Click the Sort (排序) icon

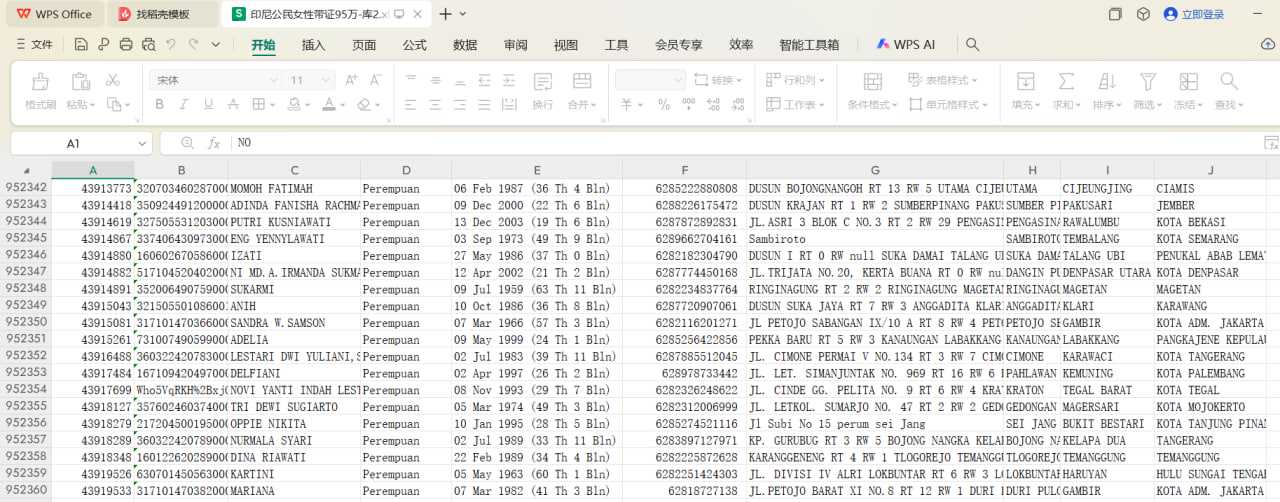[x=1107, y=81]
